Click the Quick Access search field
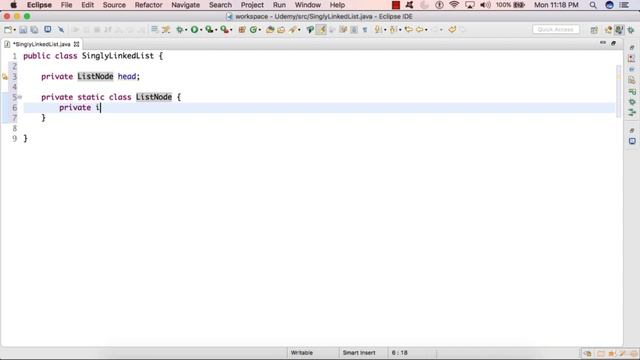Viewport: 640px width, 360px height. (556, 29)
